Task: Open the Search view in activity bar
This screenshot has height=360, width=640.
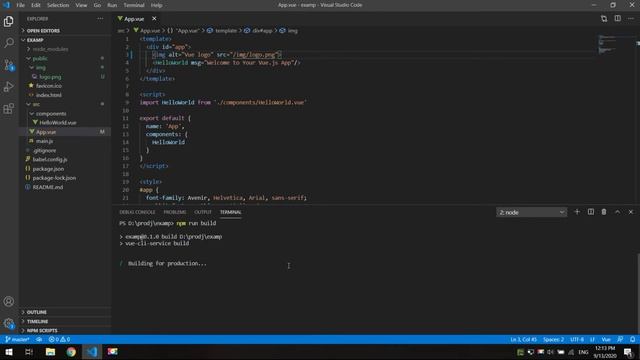Action: tap(9, 42)
